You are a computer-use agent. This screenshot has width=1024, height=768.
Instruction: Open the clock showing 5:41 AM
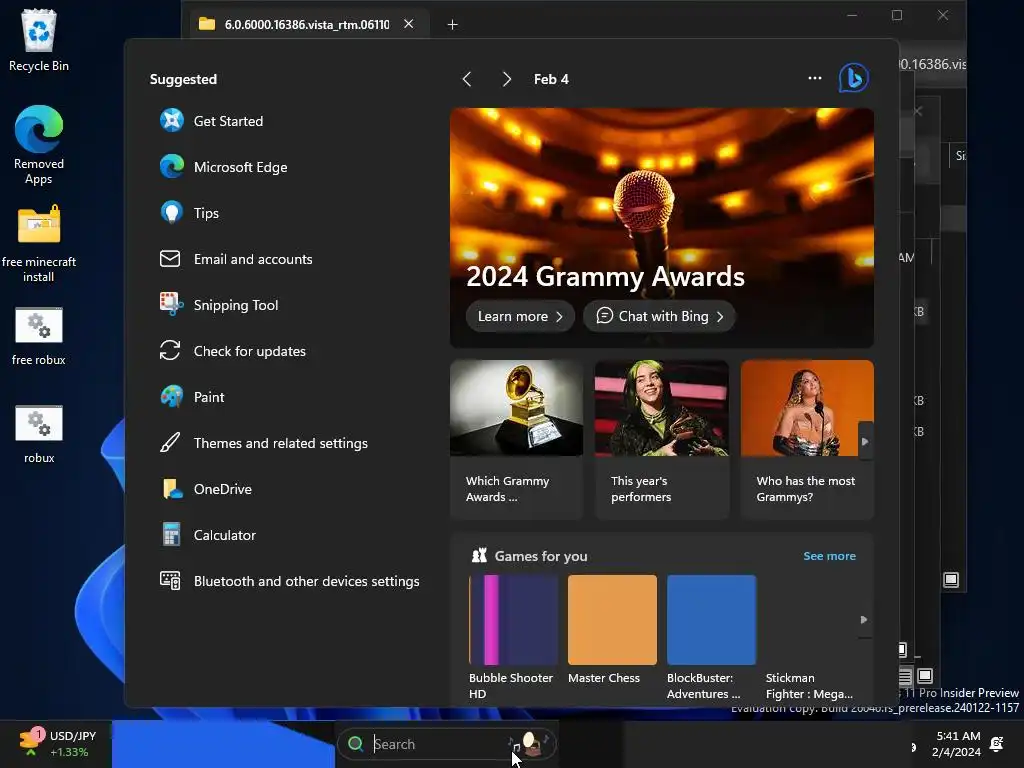click(x=957, y=744)
